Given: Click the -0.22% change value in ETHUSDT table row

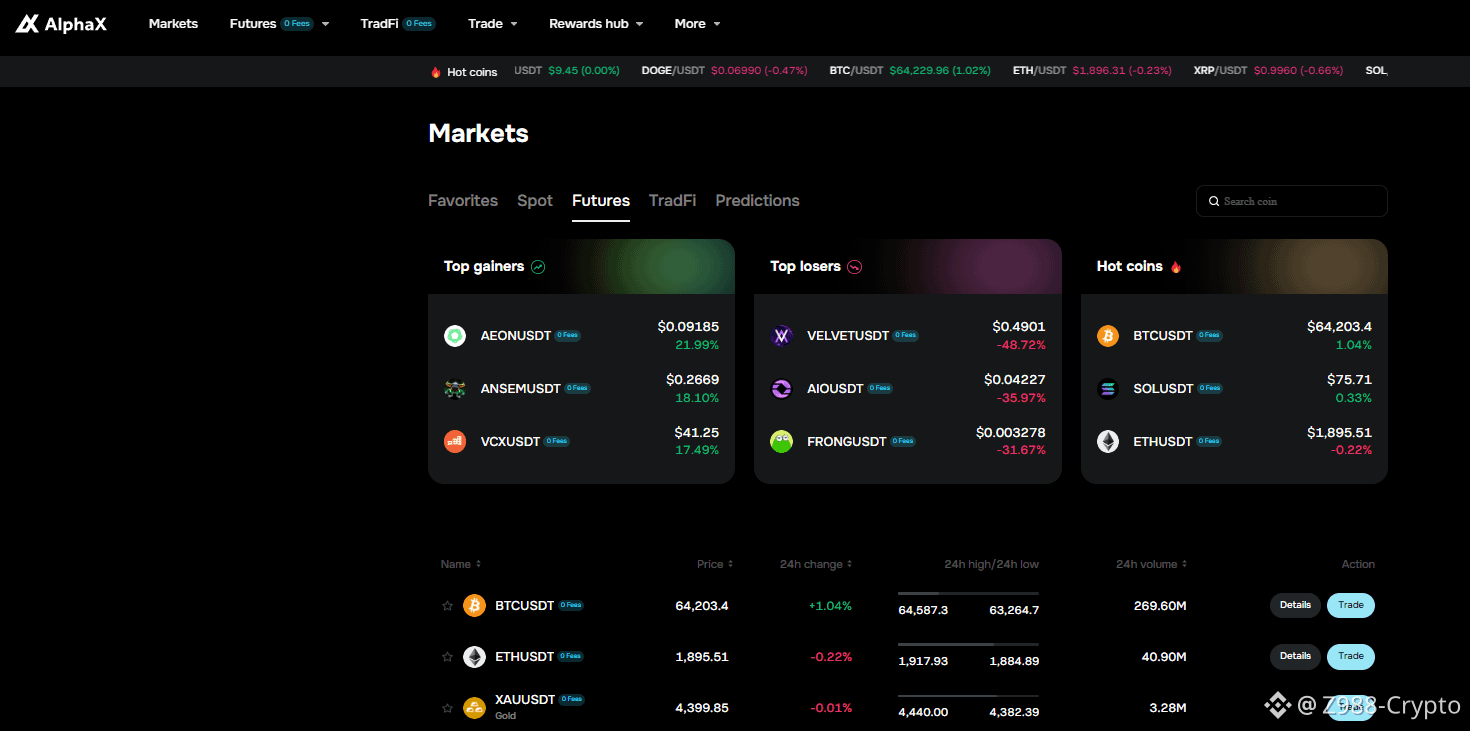Looking at the screenshot, I should coord(831,657).
